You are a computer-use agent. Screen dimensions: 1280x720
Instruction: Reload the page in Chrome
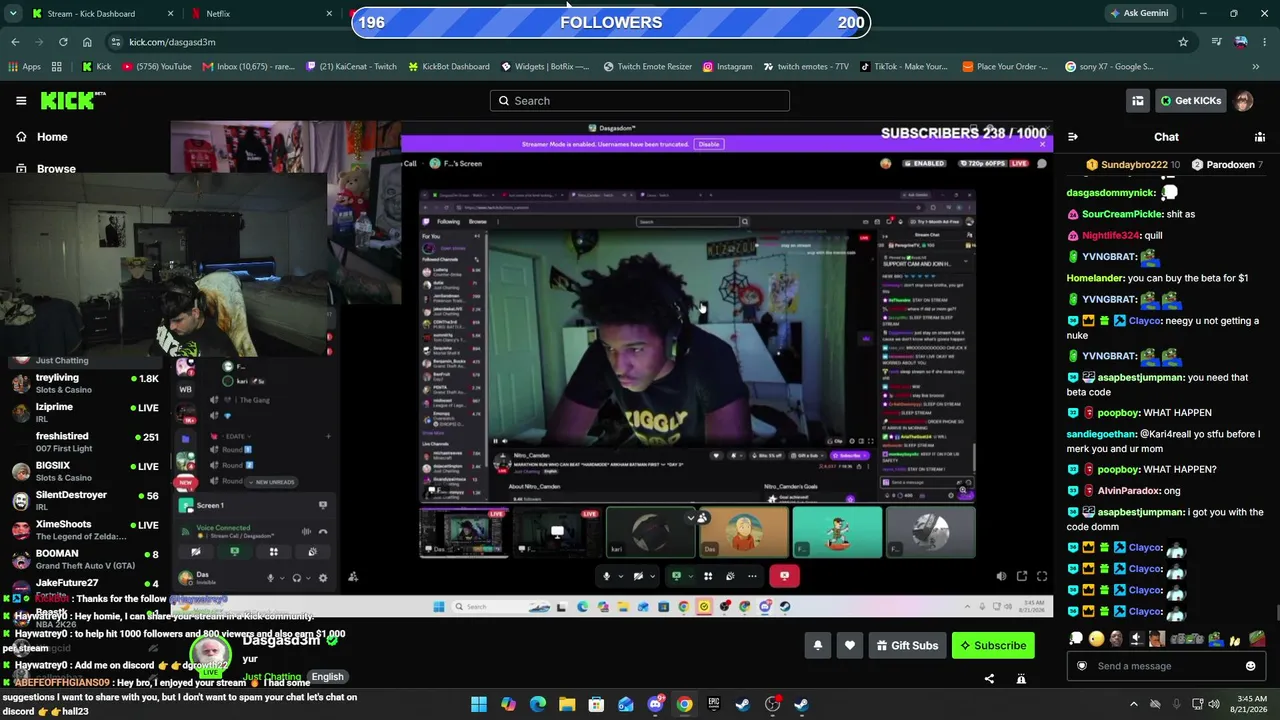[x=63, y=42]
